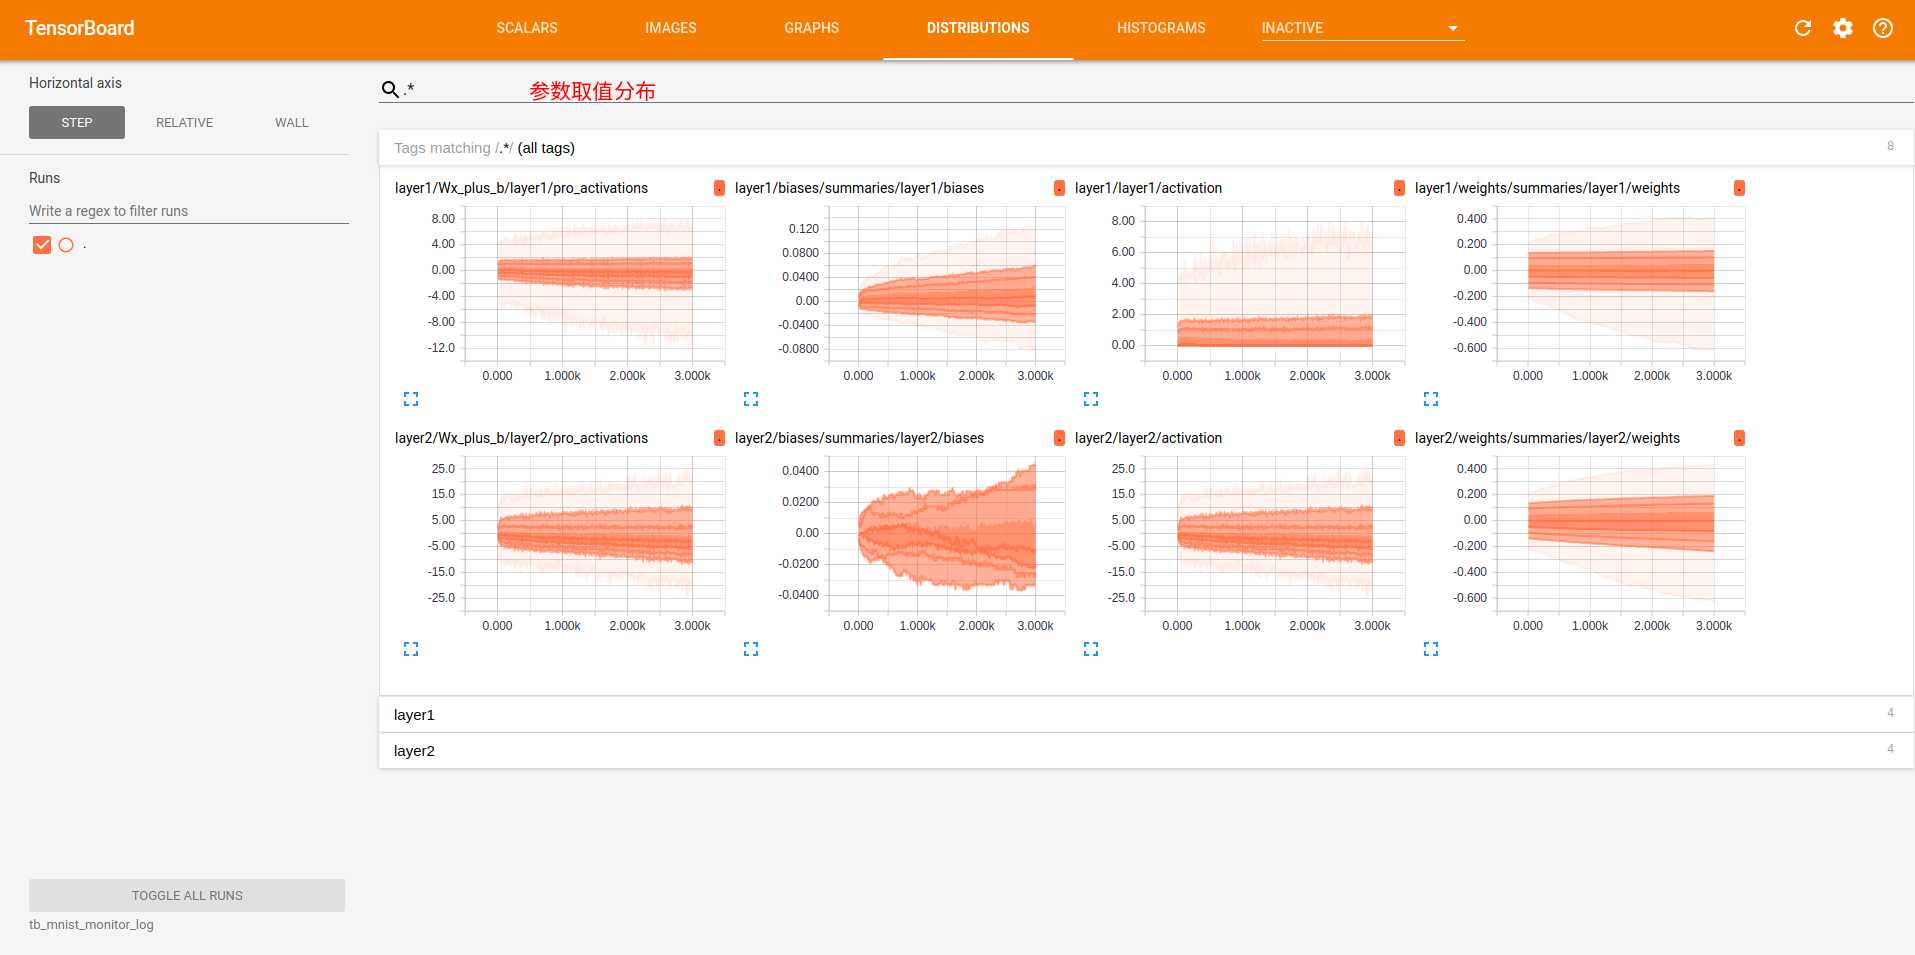Viewport: 1915px width, 955px height.
Task: Collapse the 'Tags matching' all tags section
Action: (1146, 148)
